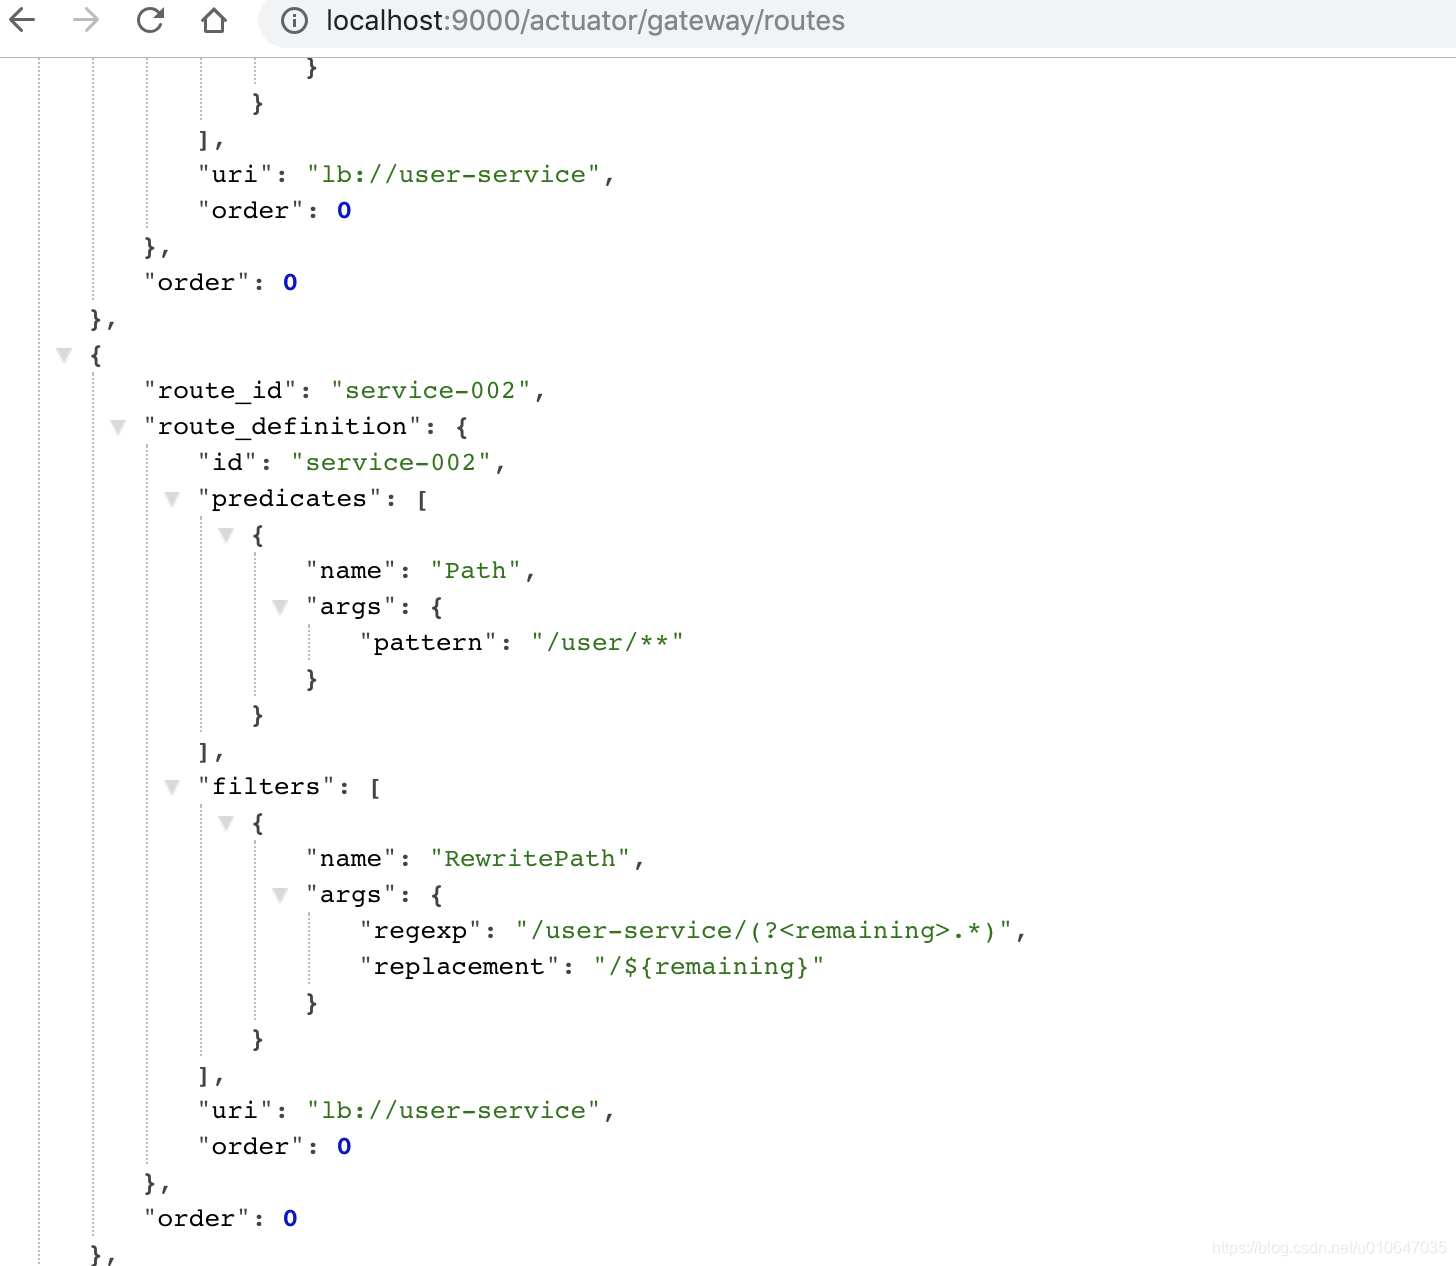This screenshot has height=1266, width=1456.
Task: Collapse the first filters object triangle
Action: click(x=226, y=823)
